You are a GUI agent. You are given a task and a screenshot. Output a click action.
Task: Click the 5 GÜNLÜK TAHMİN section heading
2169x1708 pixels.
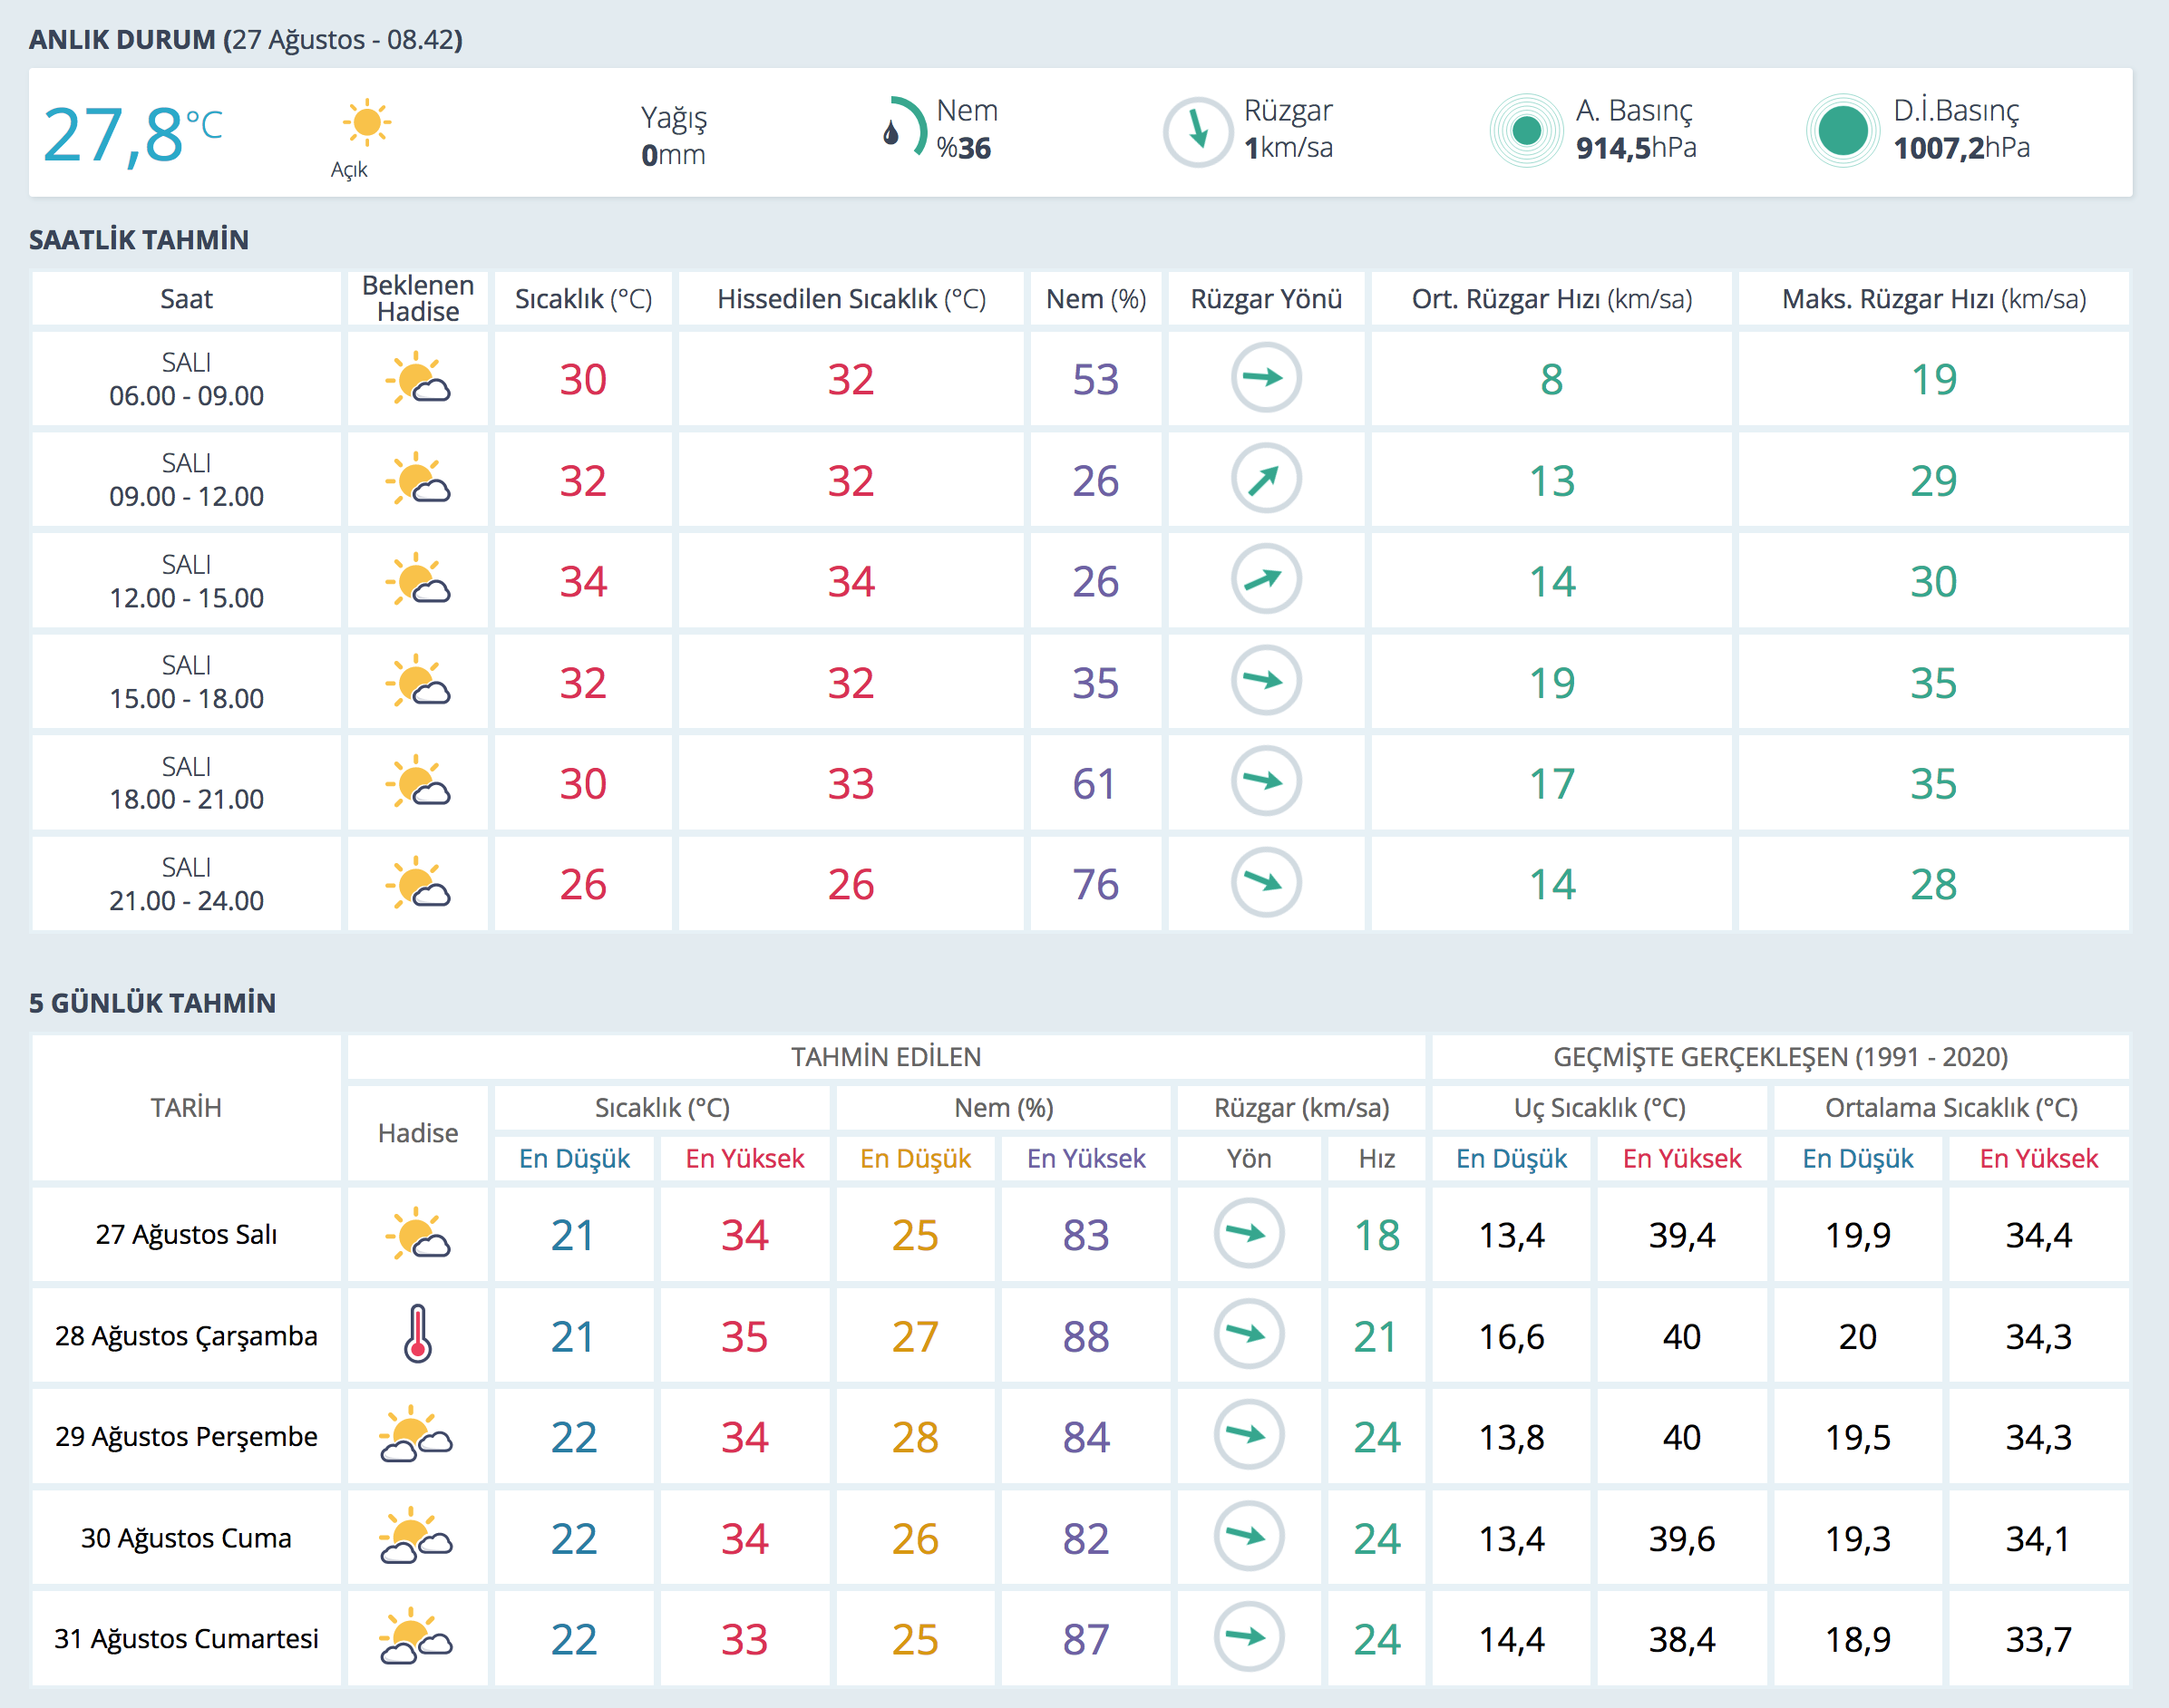pyautogui.click(x=152, y=1003)
